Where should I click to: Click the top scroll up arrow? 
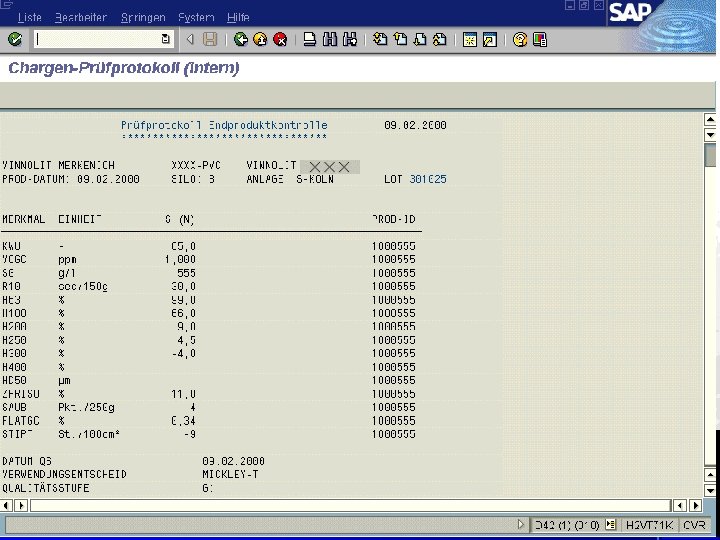[710, 120]
